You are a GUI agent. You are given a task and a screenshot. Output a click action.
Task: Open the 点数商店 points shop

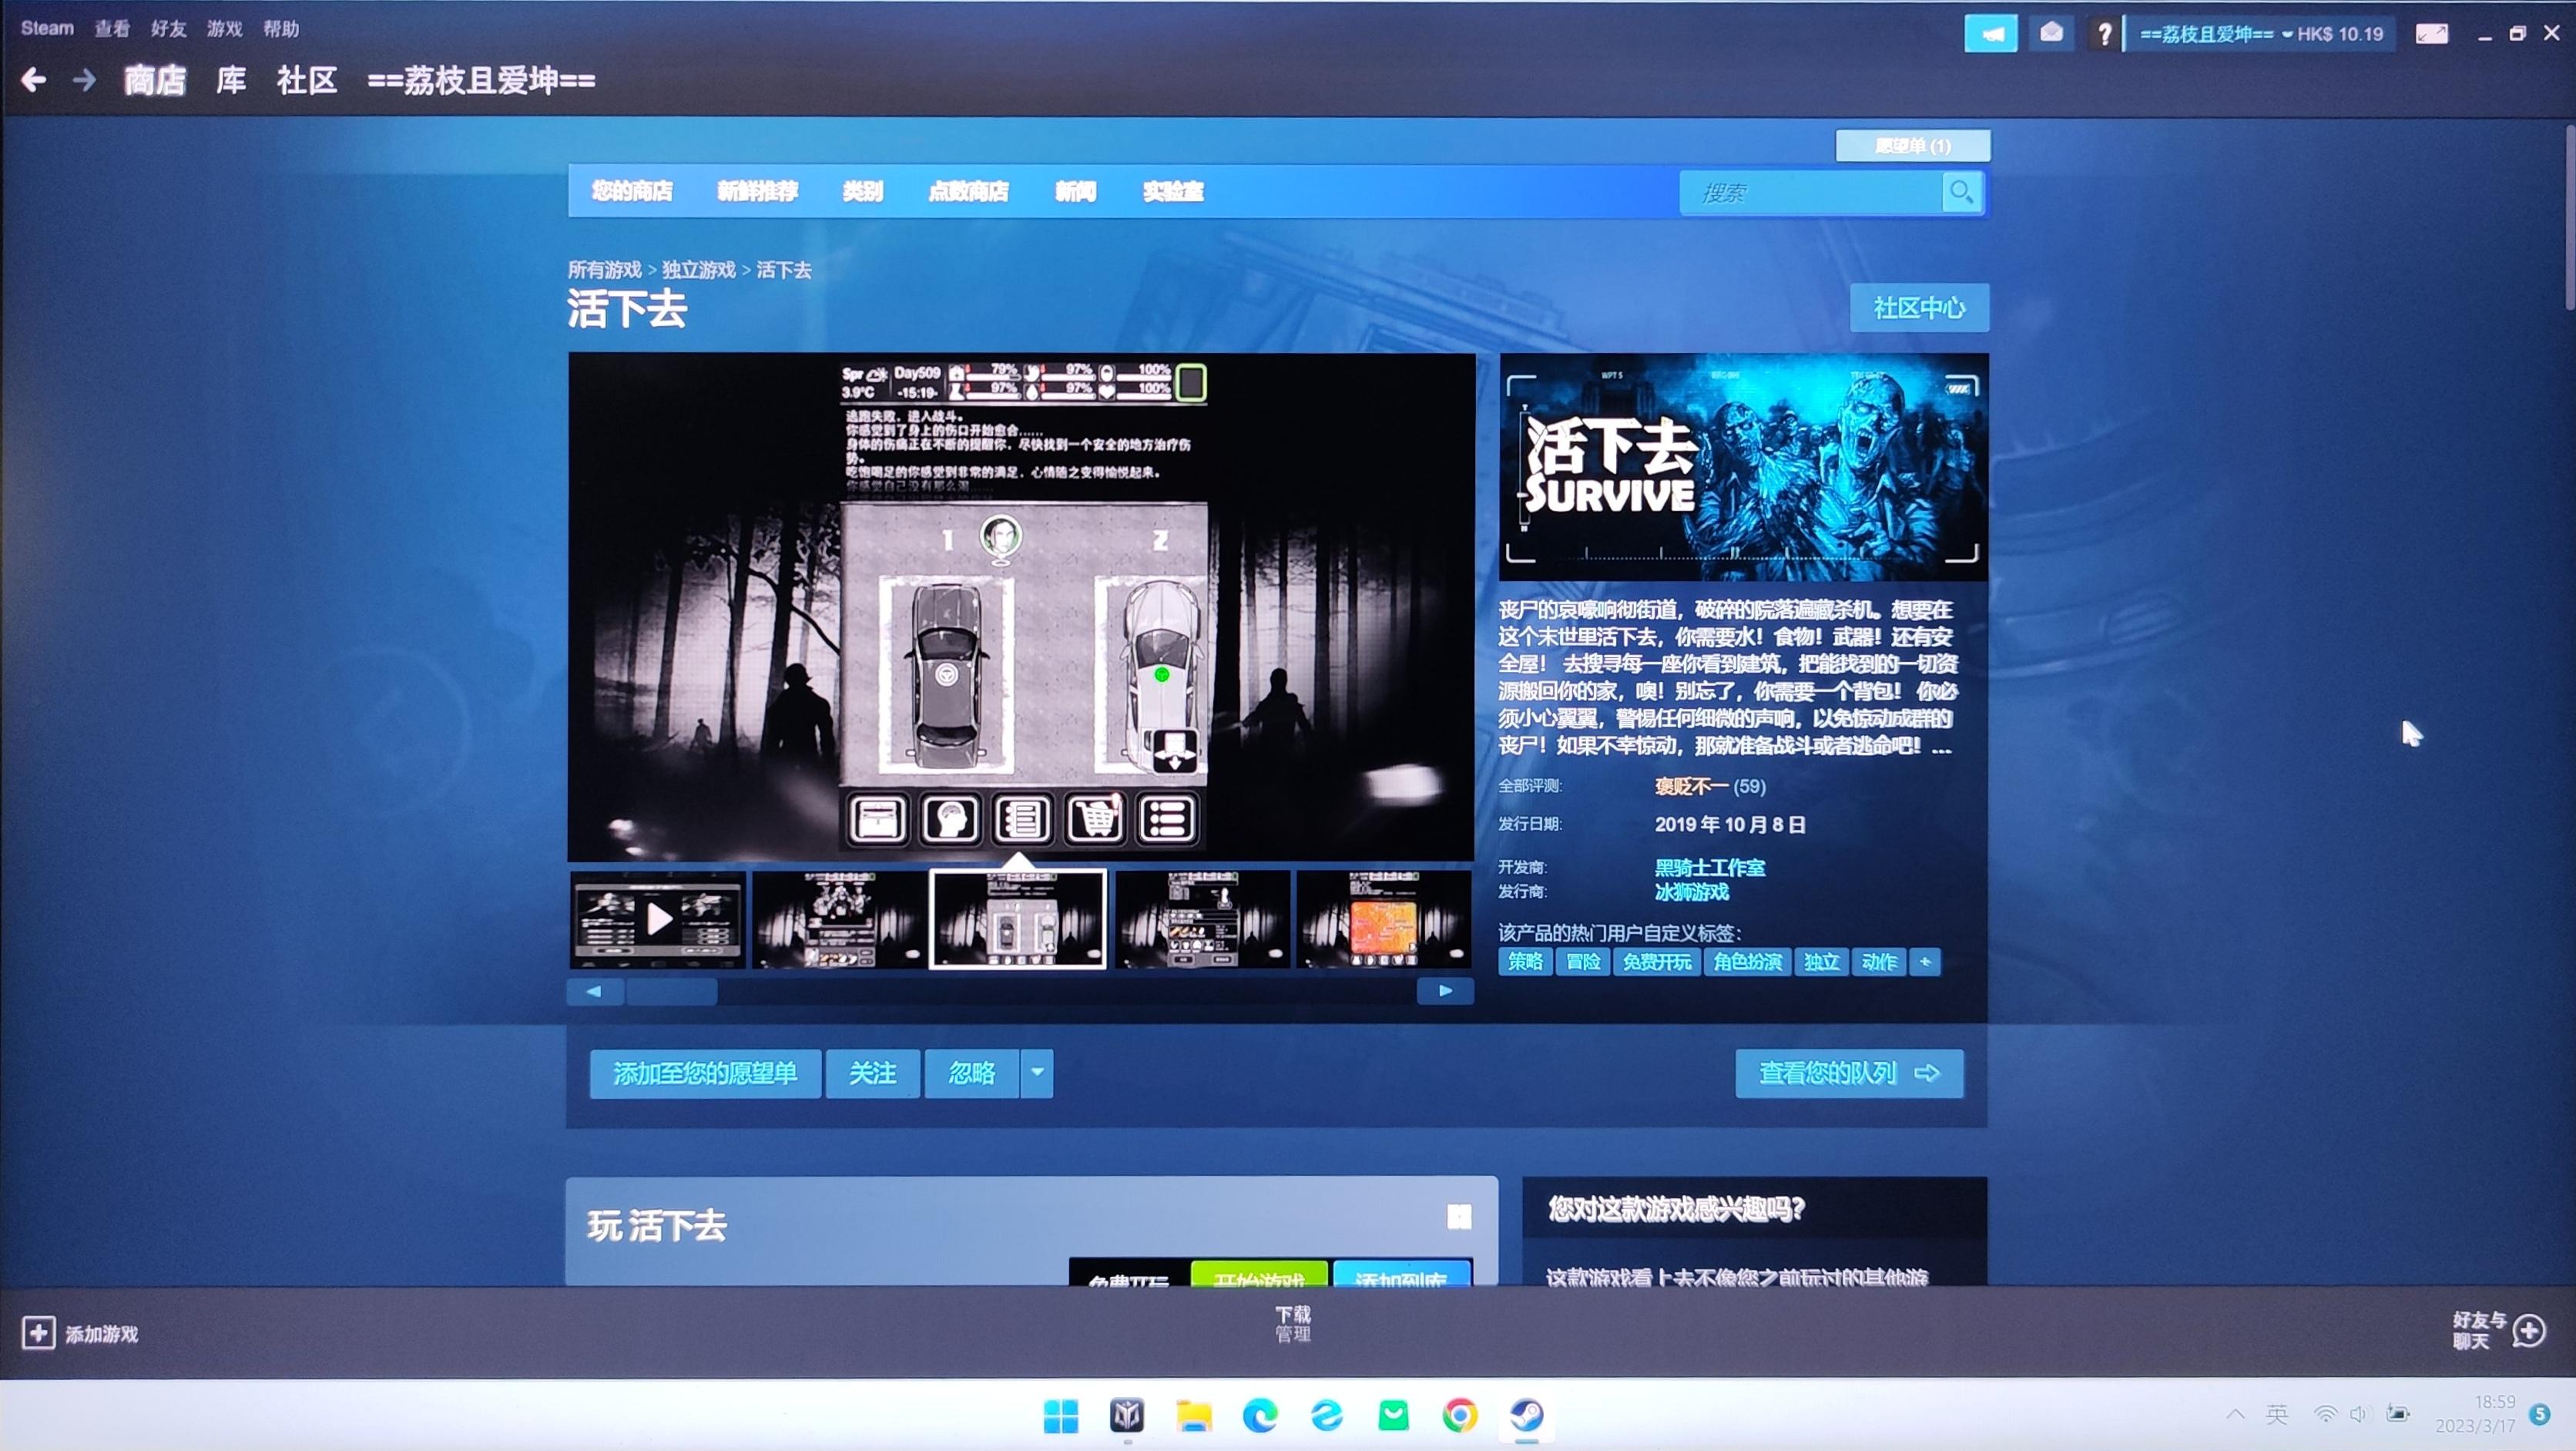pos(968,191)
